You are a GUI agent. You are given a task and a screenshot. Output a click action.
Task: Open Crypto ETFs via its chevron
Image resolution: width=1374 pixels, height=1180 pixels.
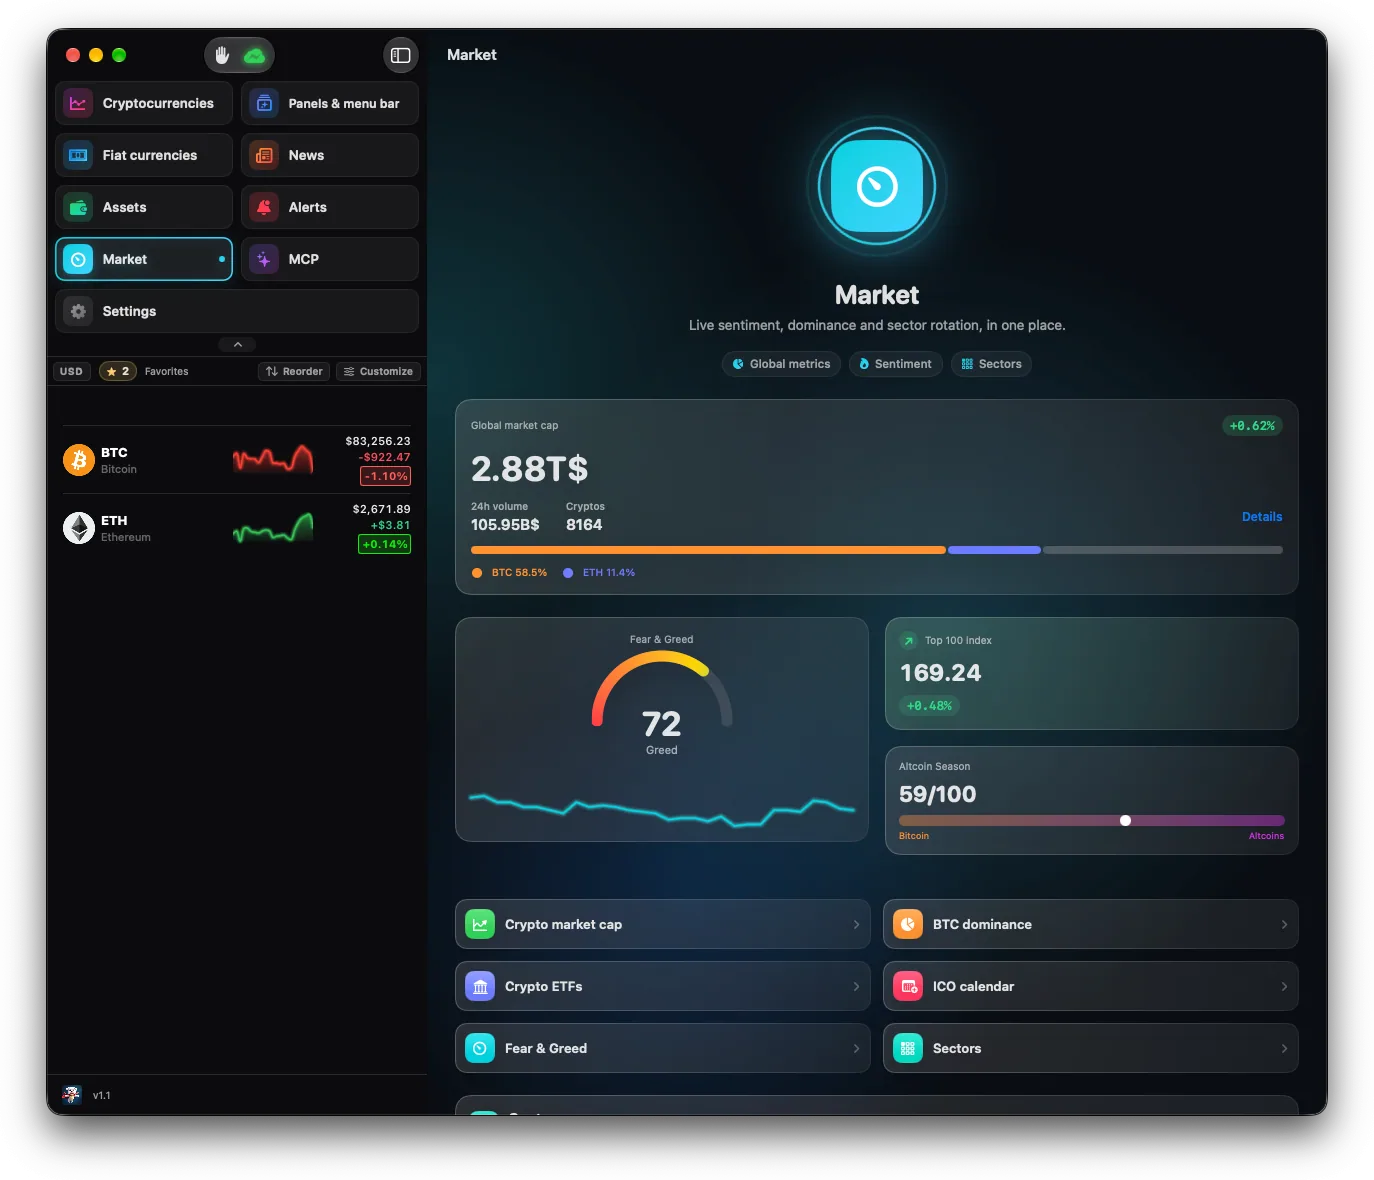pos(856,986)
